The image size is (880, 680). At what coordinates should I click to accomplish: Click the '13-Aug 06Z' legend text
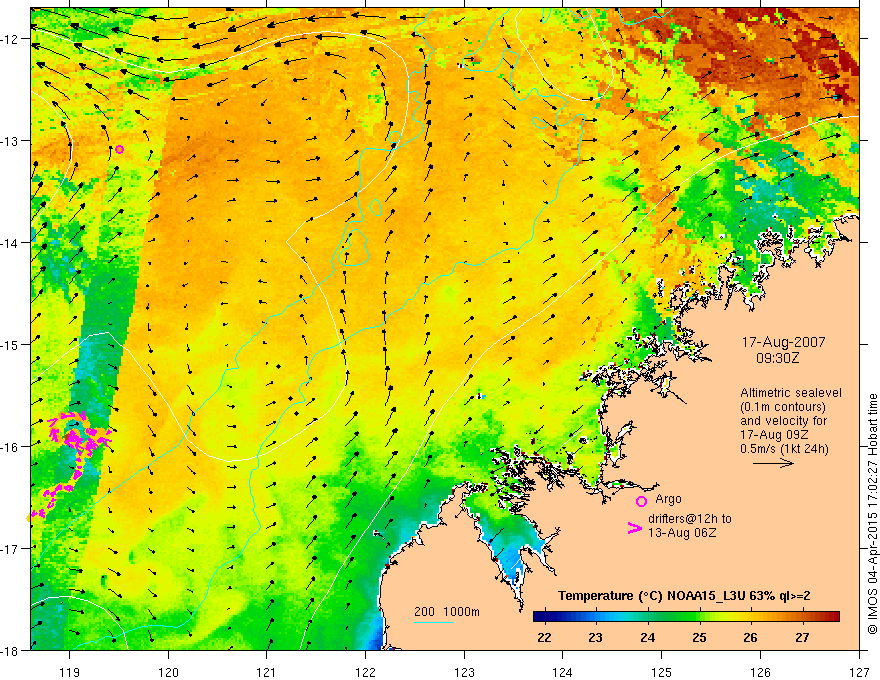(682, 533)
